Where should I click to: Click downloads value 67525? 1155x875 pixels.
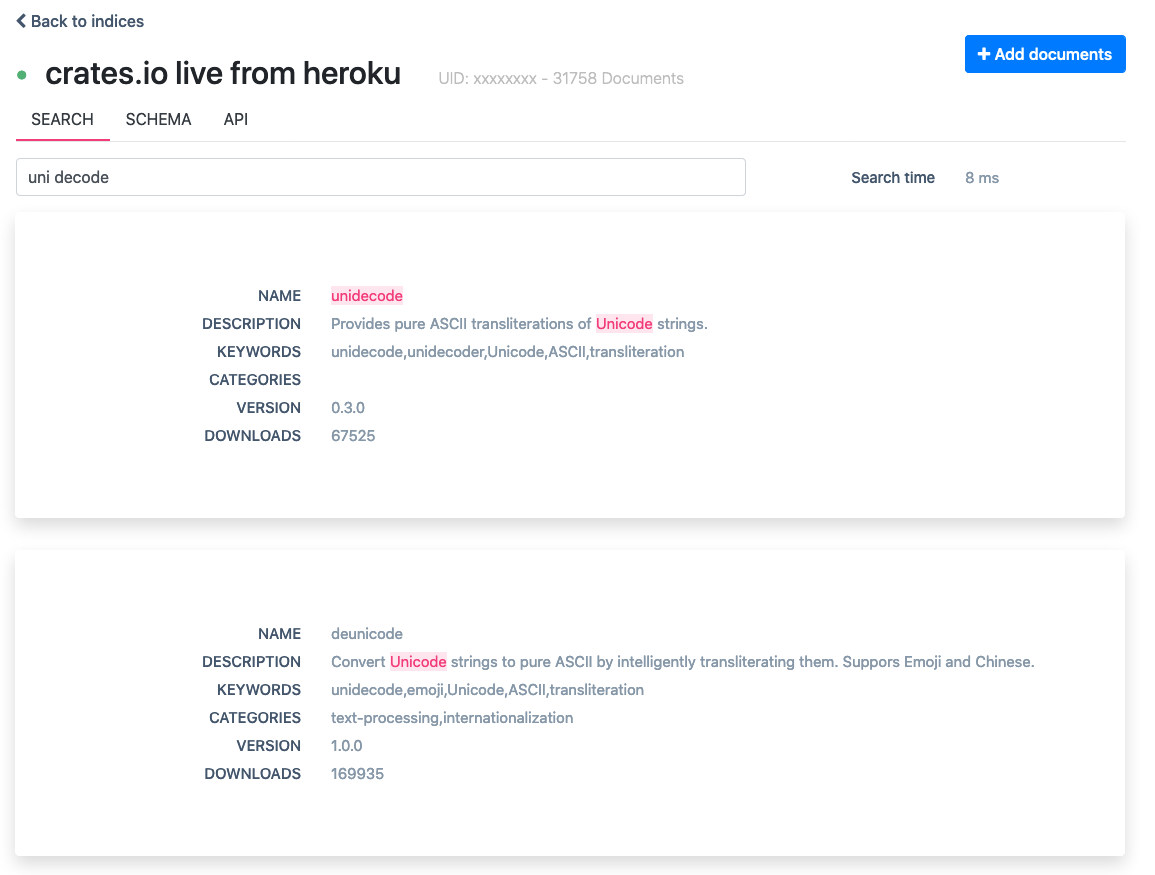pos(353,435)
